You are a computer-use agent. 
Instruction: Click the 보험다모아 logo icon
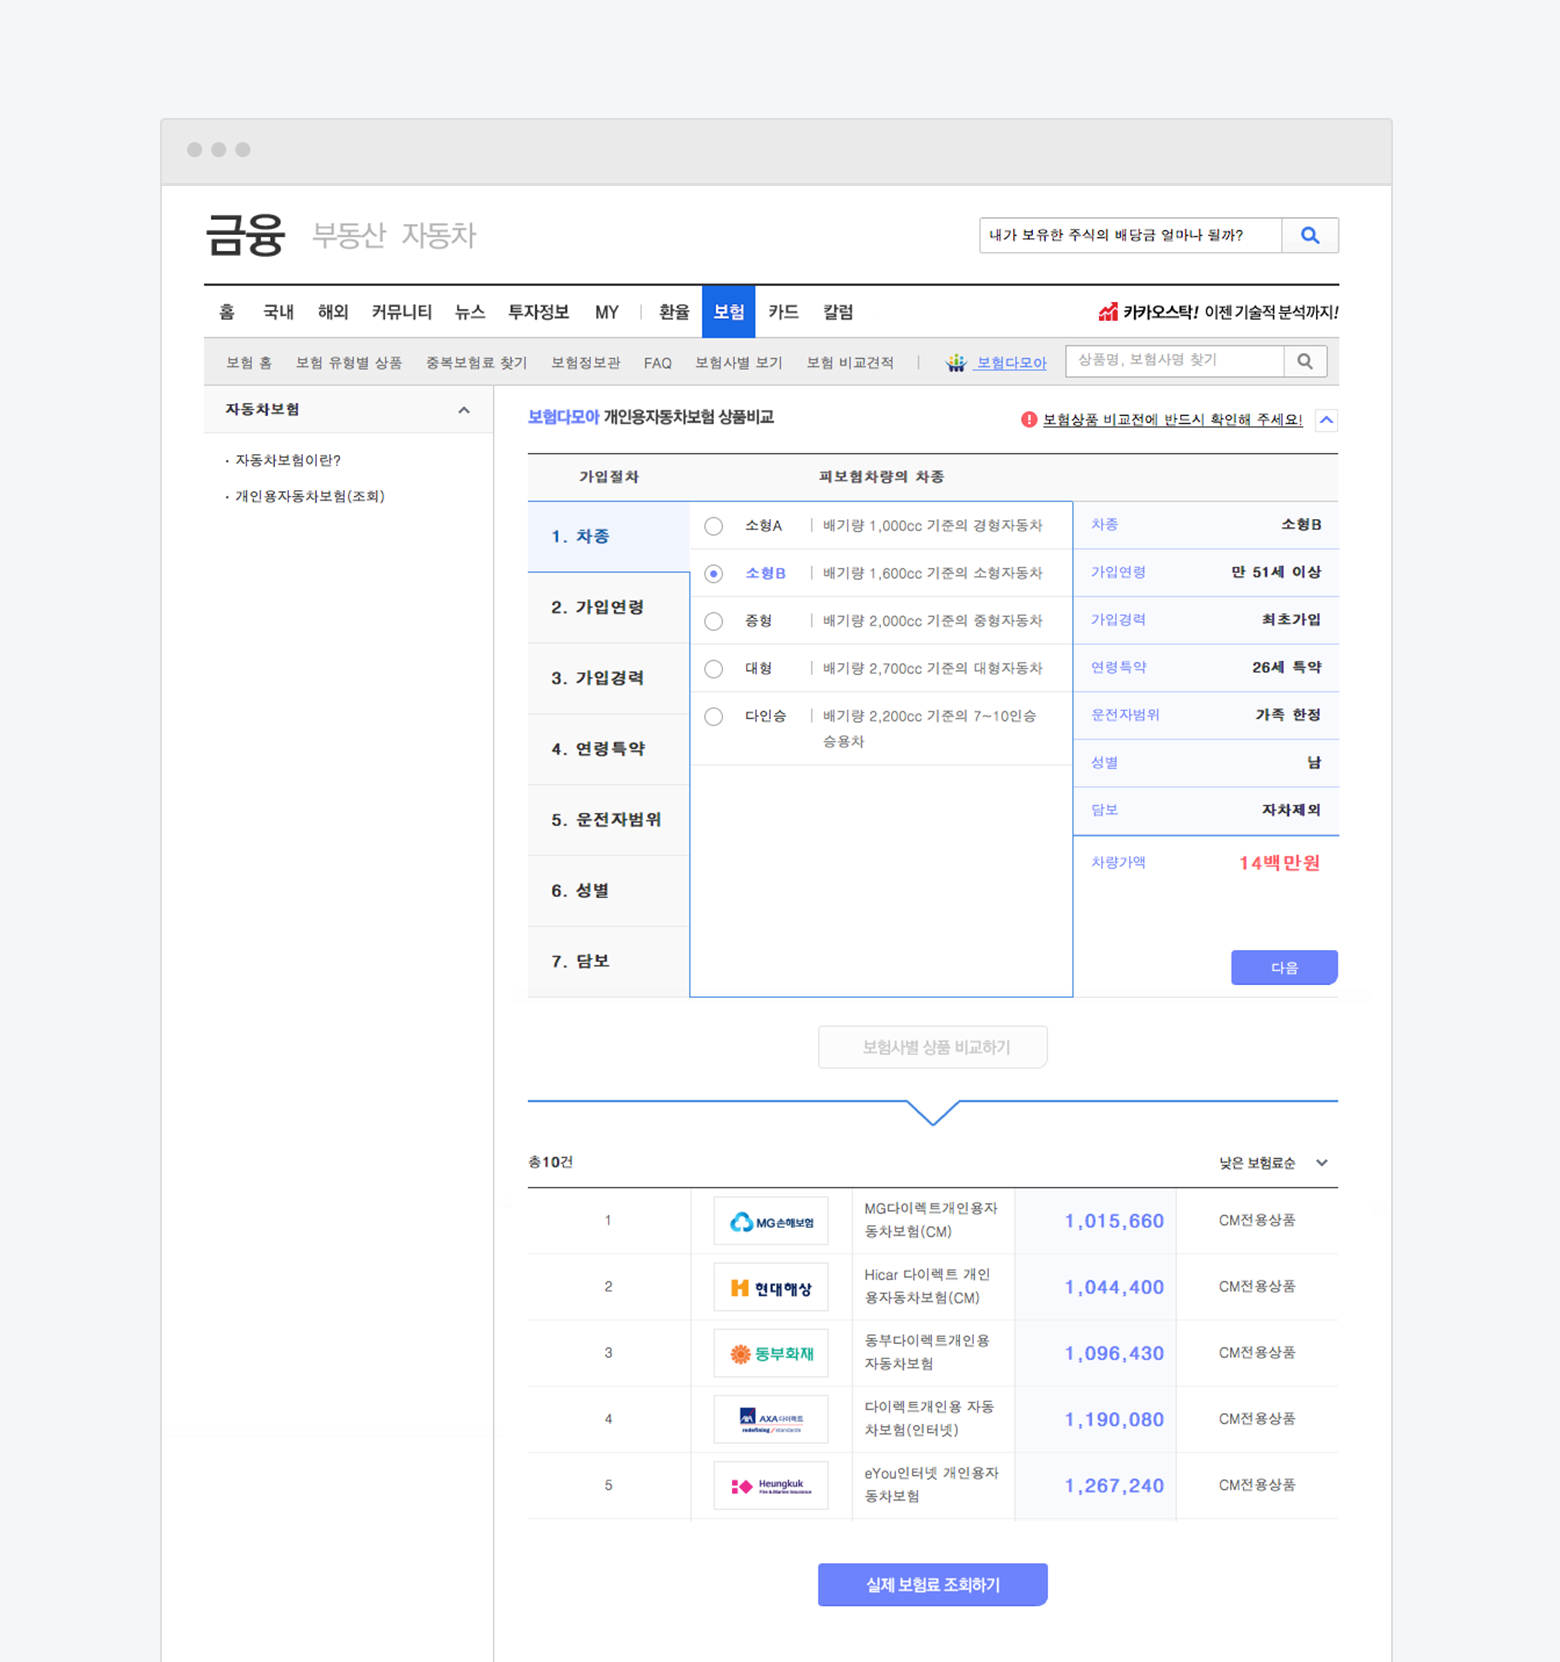(x=956, y=362)
